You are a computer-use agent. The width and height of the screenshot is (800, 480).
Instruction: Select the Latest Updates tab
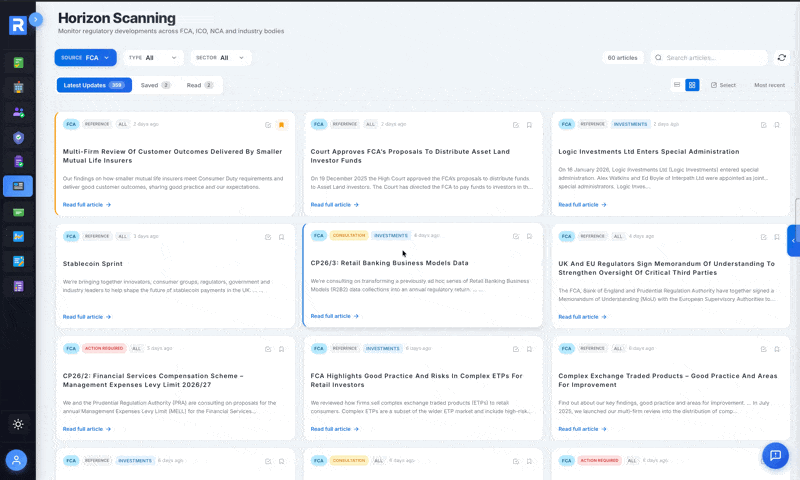[94, 85]
